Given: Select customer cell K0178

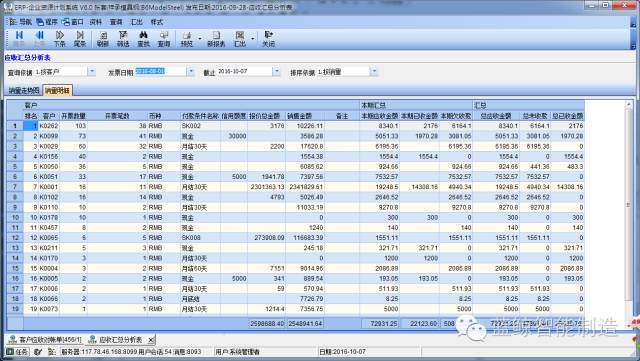Looking at the screenshot, I should [x=49, y=217].
